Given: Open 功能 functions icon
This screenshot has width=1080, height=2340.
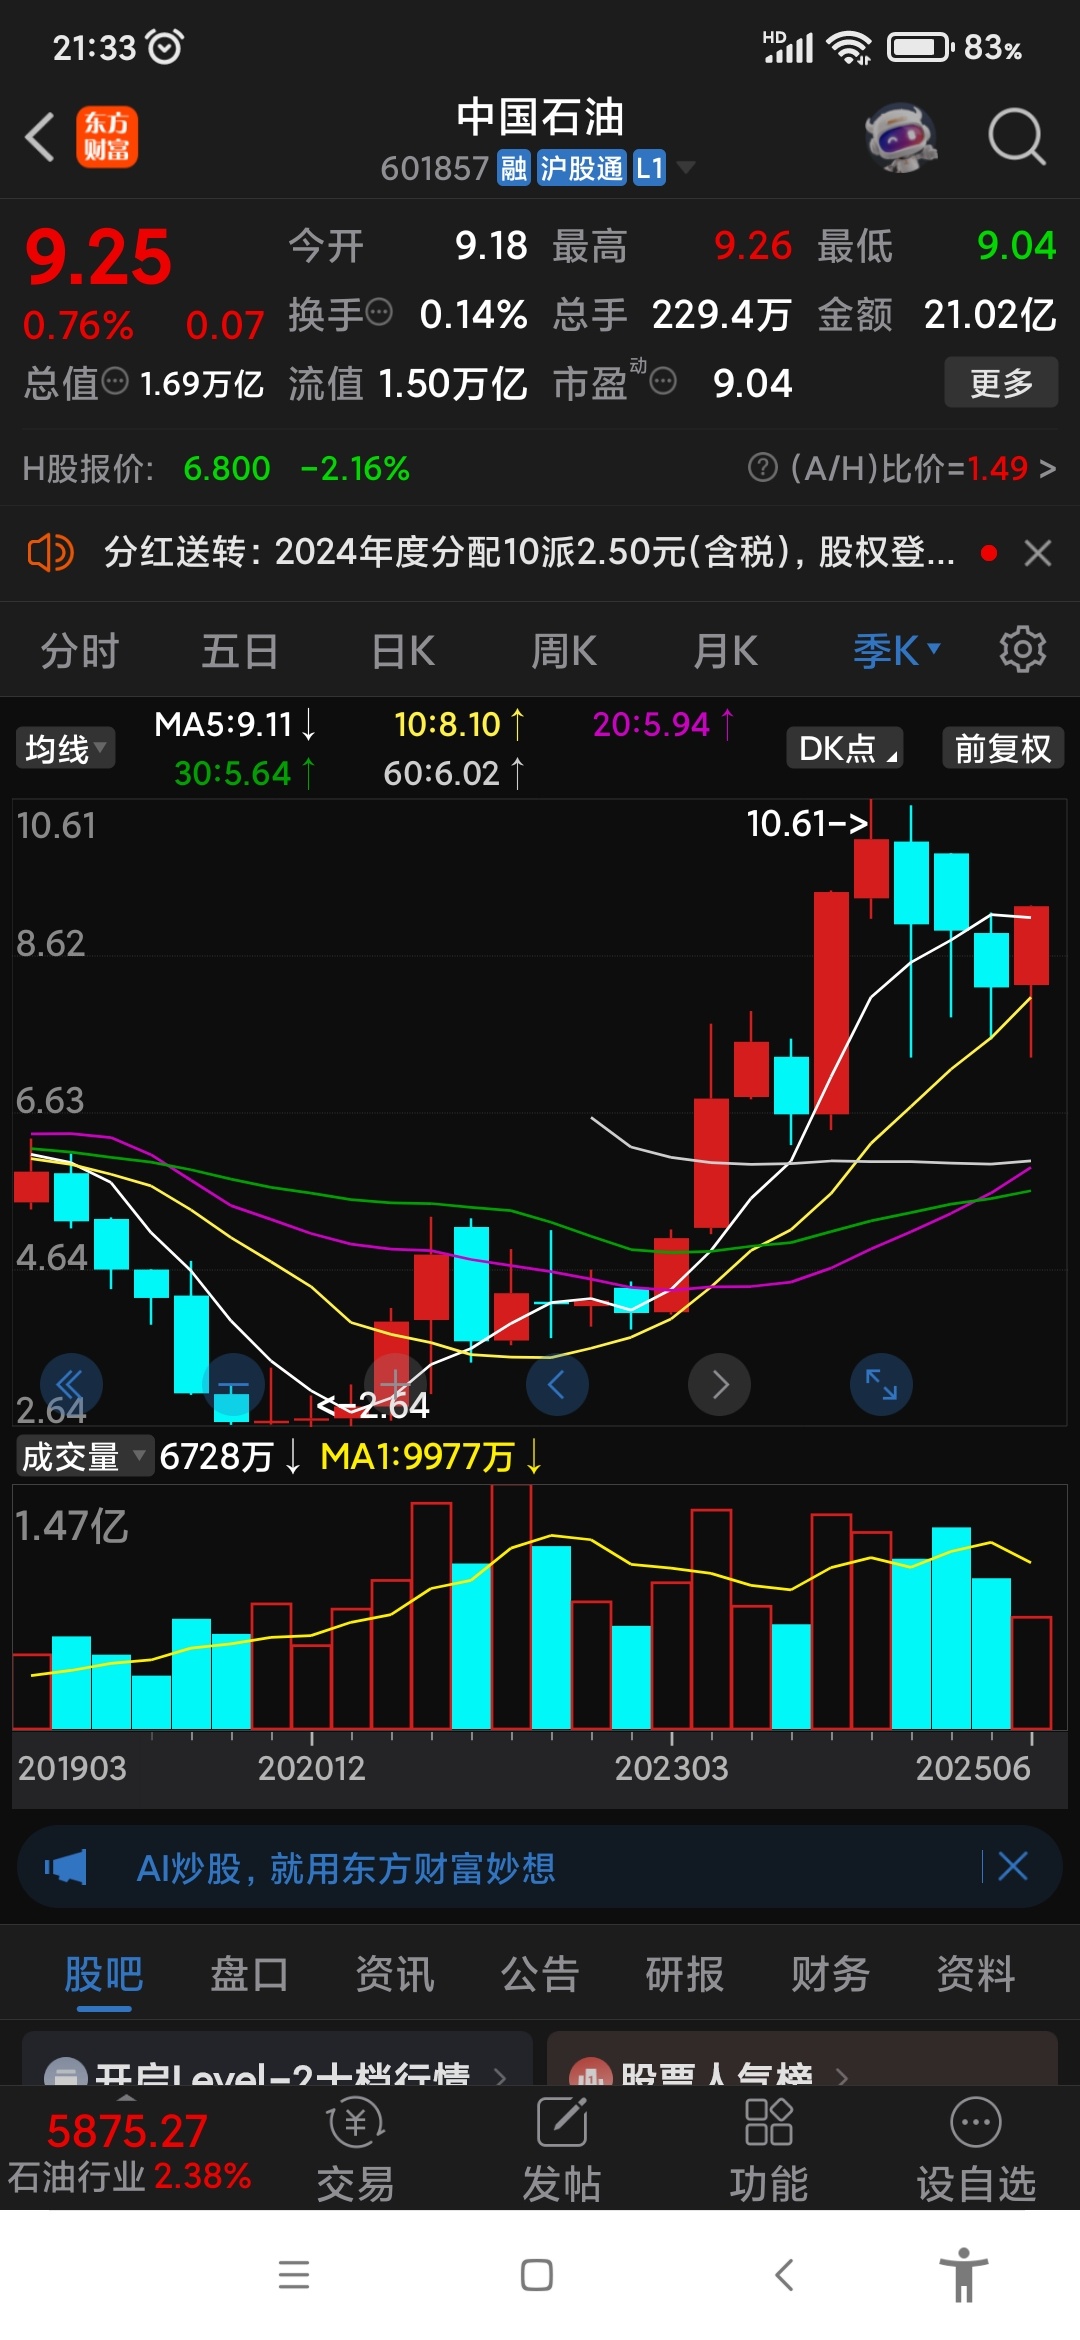Looking at the screenshot, I should click(x=769, y=2150).
